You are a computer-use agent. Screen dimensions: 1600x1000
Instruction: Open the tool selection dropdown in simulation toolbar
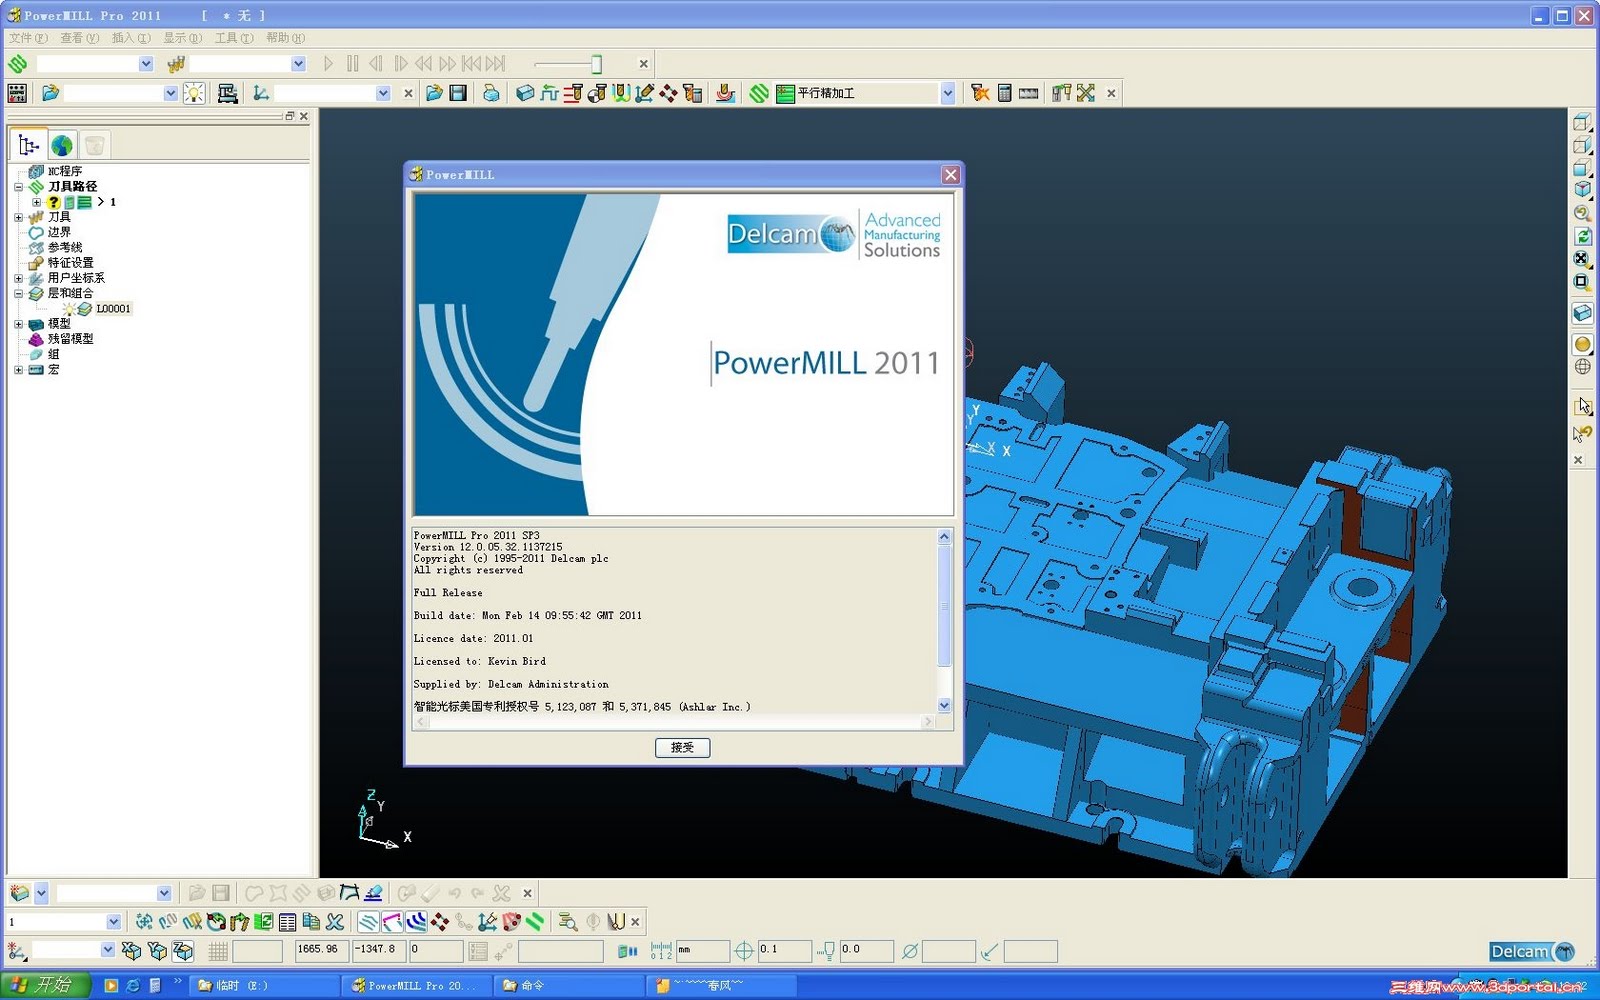(298, 64)
